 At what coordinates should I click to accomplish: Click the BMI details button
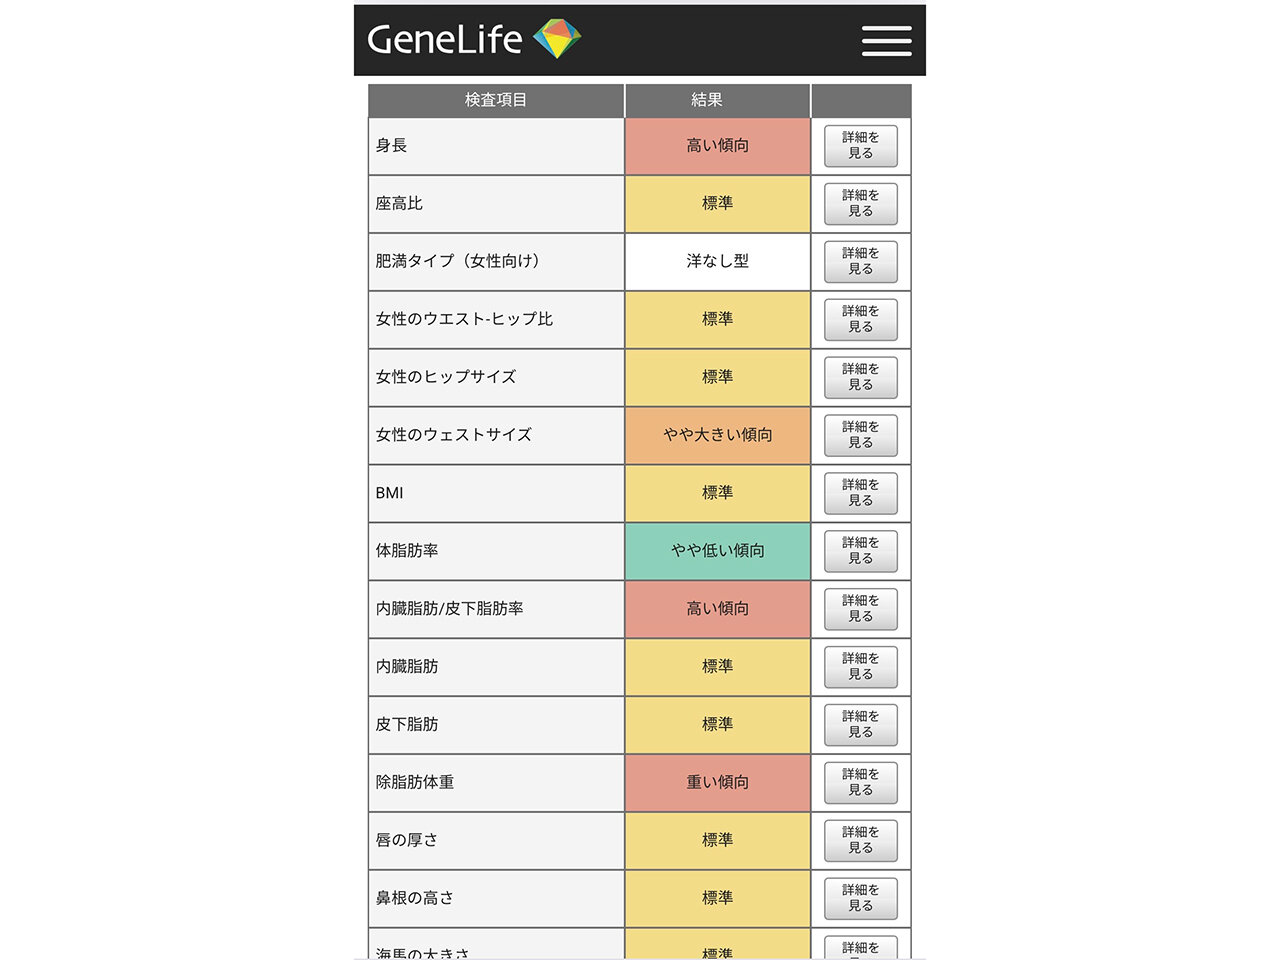click(x=860, y=494)
